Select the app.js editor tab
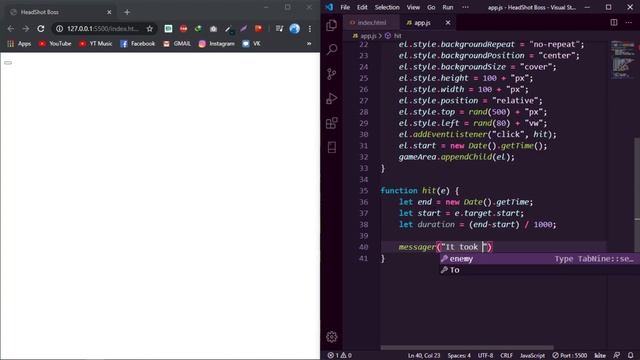The width and height of the screenshot is (640, 360). coord(422,22)
